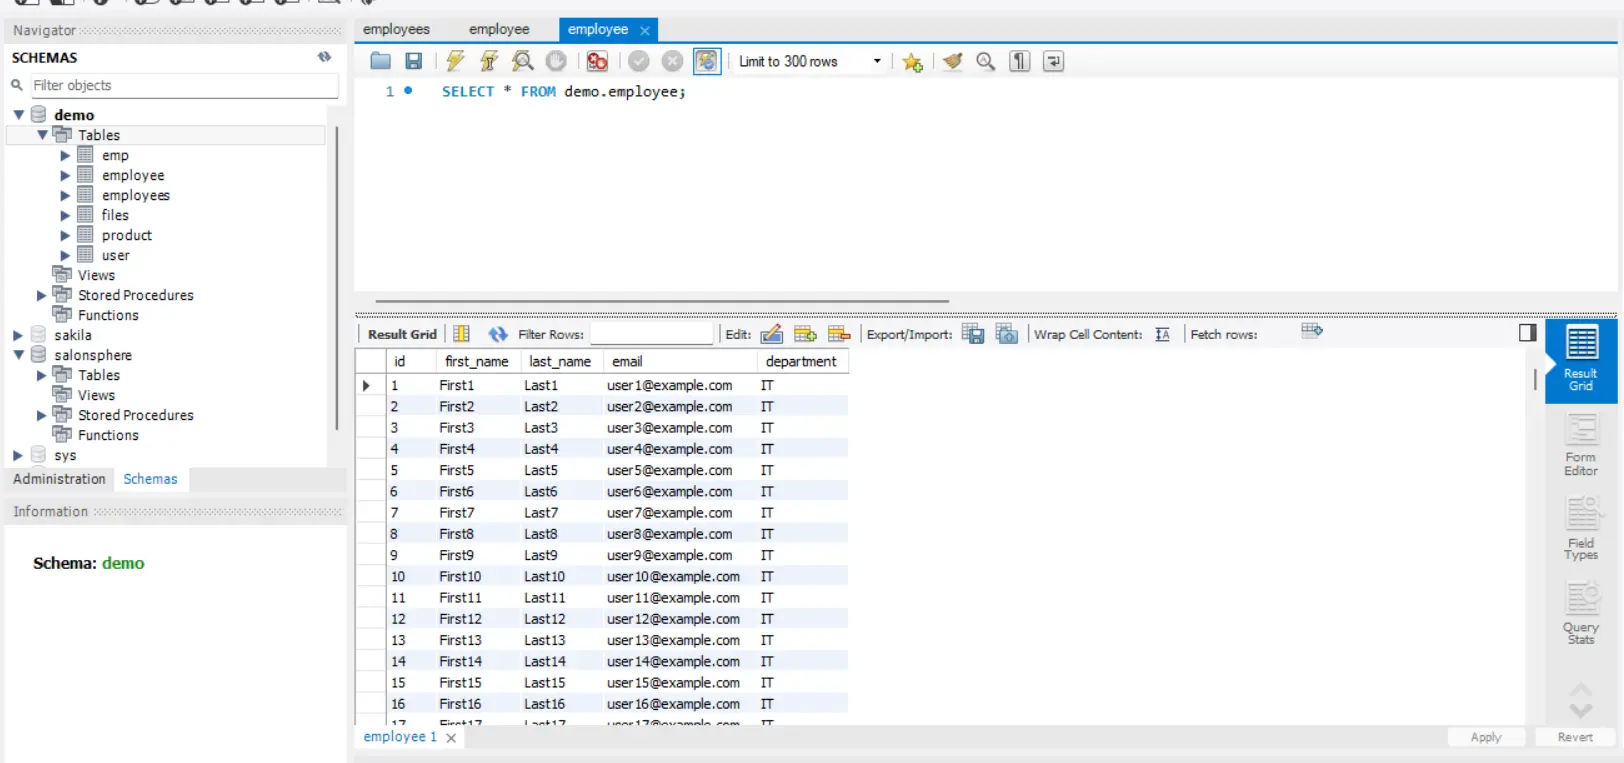Add query to favorites star icon
The height and width of the screenshot is (763, 1624).
912,62
